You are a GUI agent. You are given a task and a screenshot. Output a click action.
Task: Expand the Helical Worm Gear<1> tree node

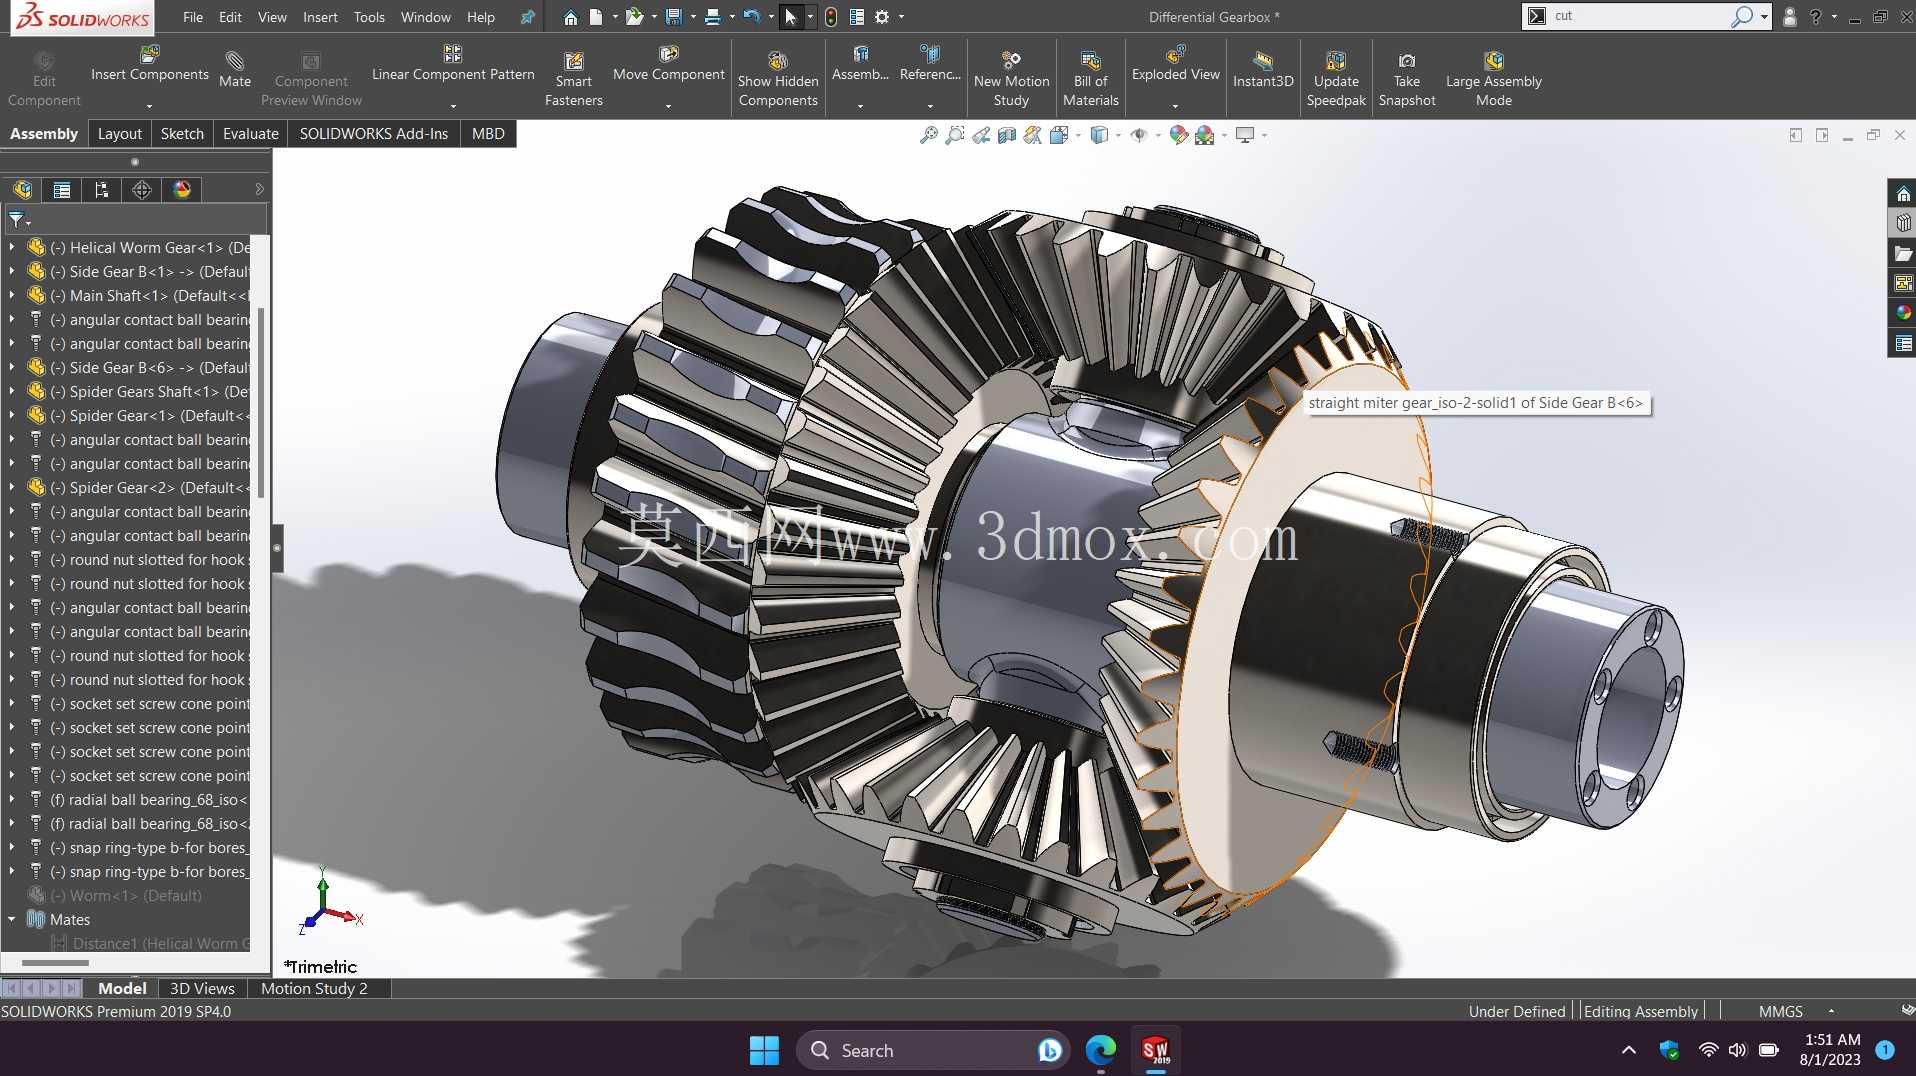[x=11, y=247]
